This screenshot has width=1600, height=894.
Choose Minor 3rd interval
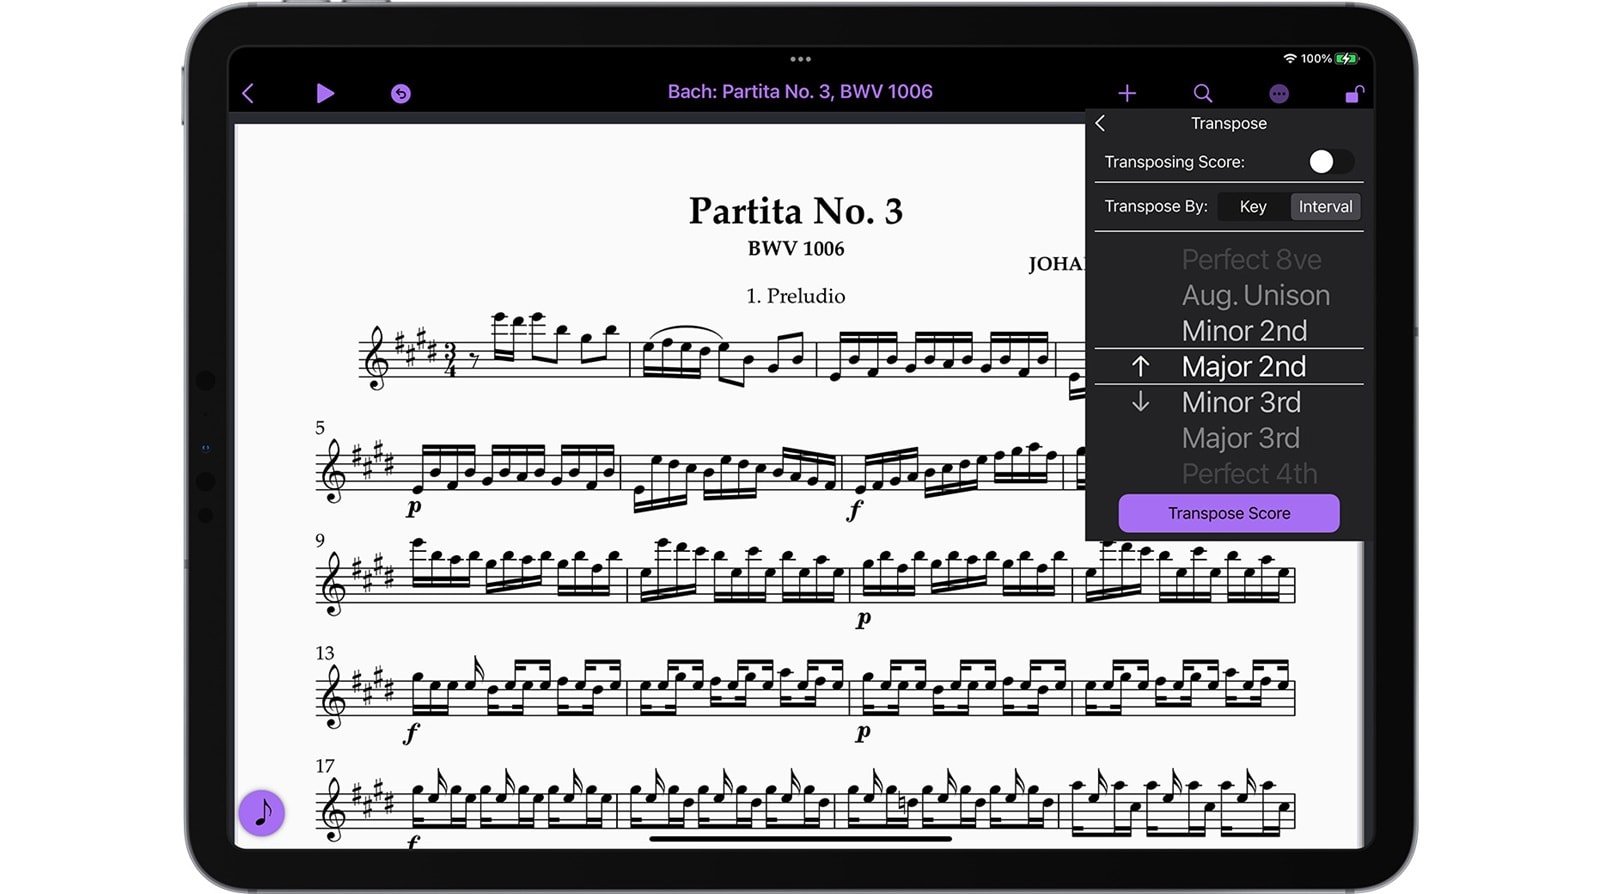[1241, 402]
